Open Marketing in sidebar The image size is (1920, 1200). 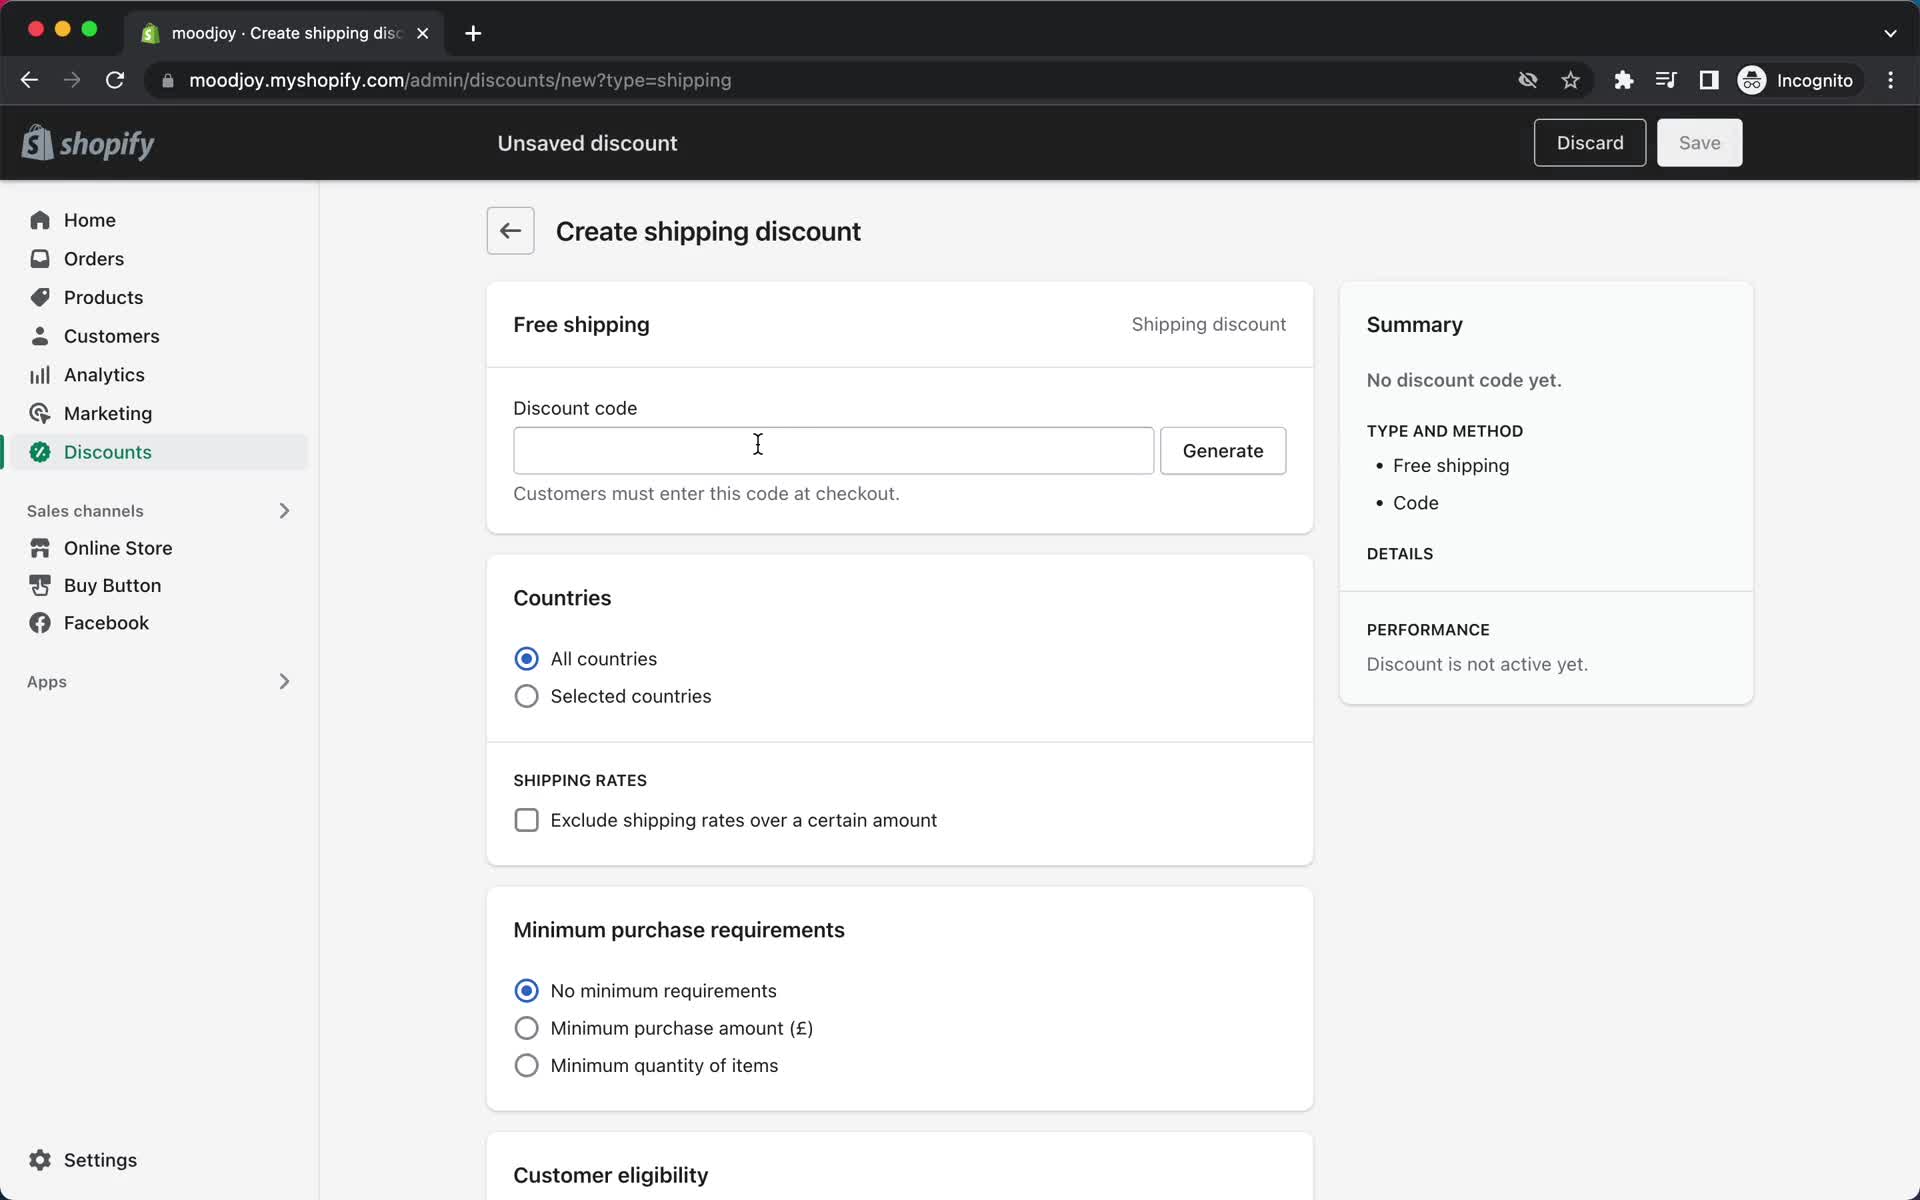click(x=108, y=413)
